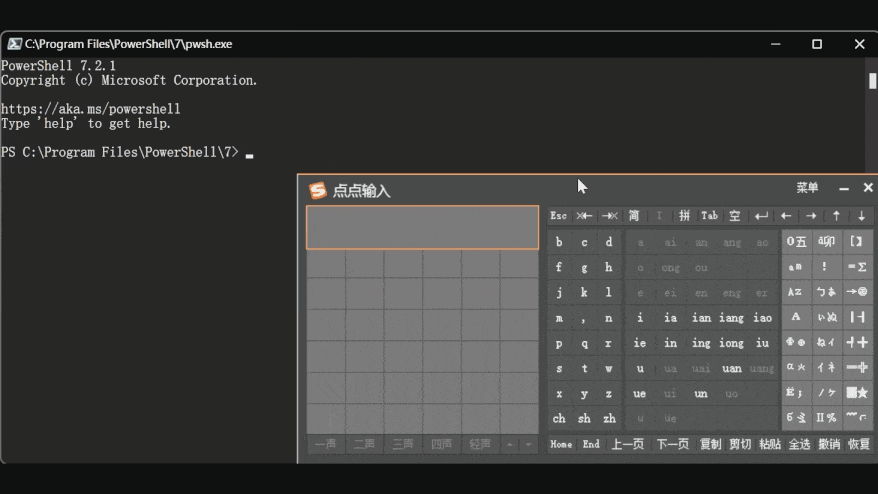Image resolution: width=878 pixels, height=494 pixels.
Task: Open the PowerShell window icon menu
Action: coord(14,44)
